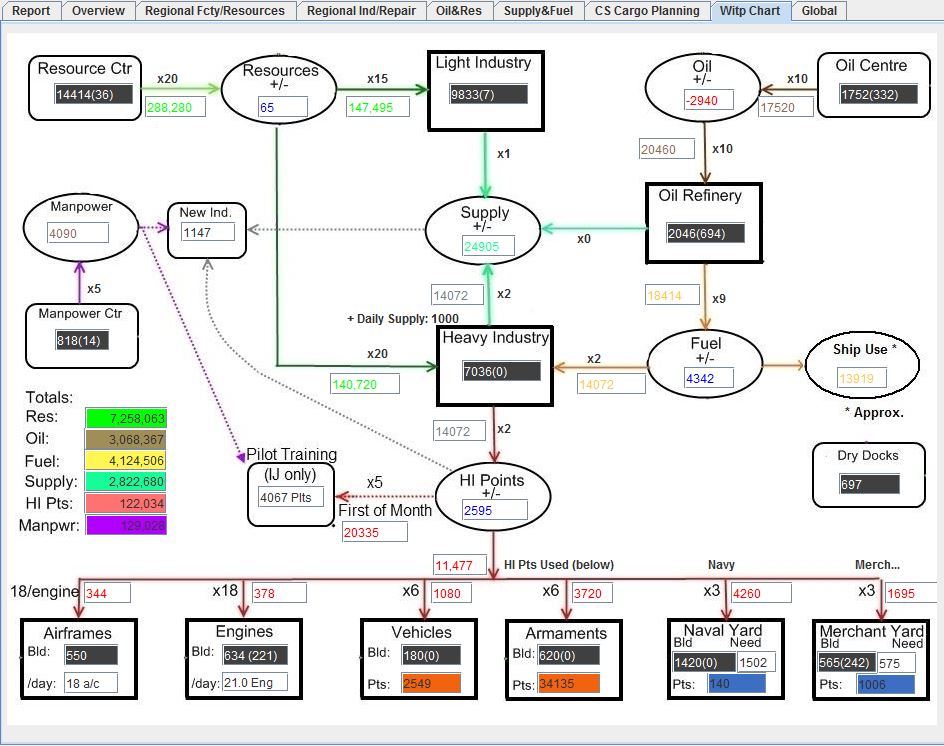The height and width of the screenshot is (746, 944).
Task: Switch to the Overview tab
Action: point(98,11)
